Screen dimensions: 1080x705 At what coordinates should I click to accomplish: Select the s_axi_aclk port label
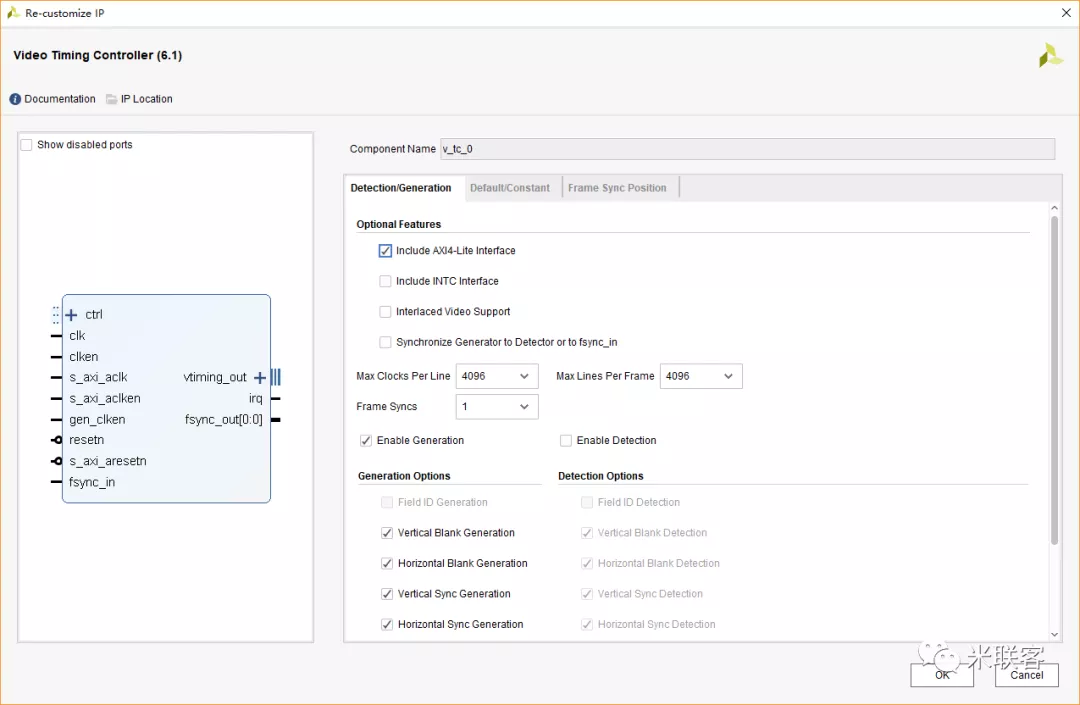point(98,377)
